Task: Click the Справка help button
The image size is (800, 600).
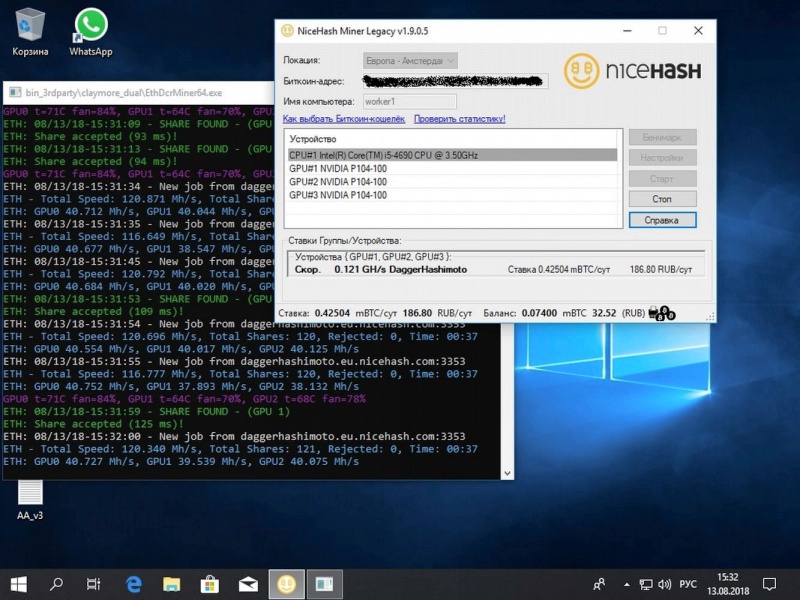Action: point(662,220)
